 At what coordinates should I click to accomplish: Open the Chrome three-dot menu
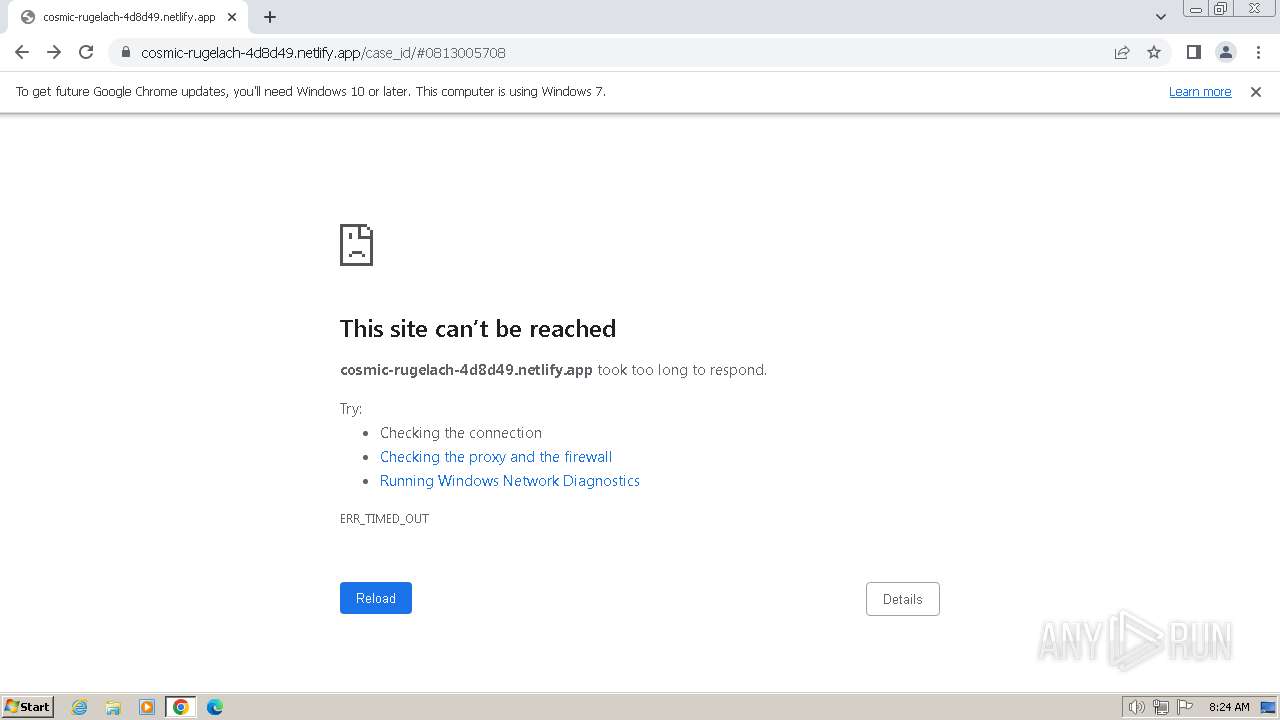tap(1258, 52)
